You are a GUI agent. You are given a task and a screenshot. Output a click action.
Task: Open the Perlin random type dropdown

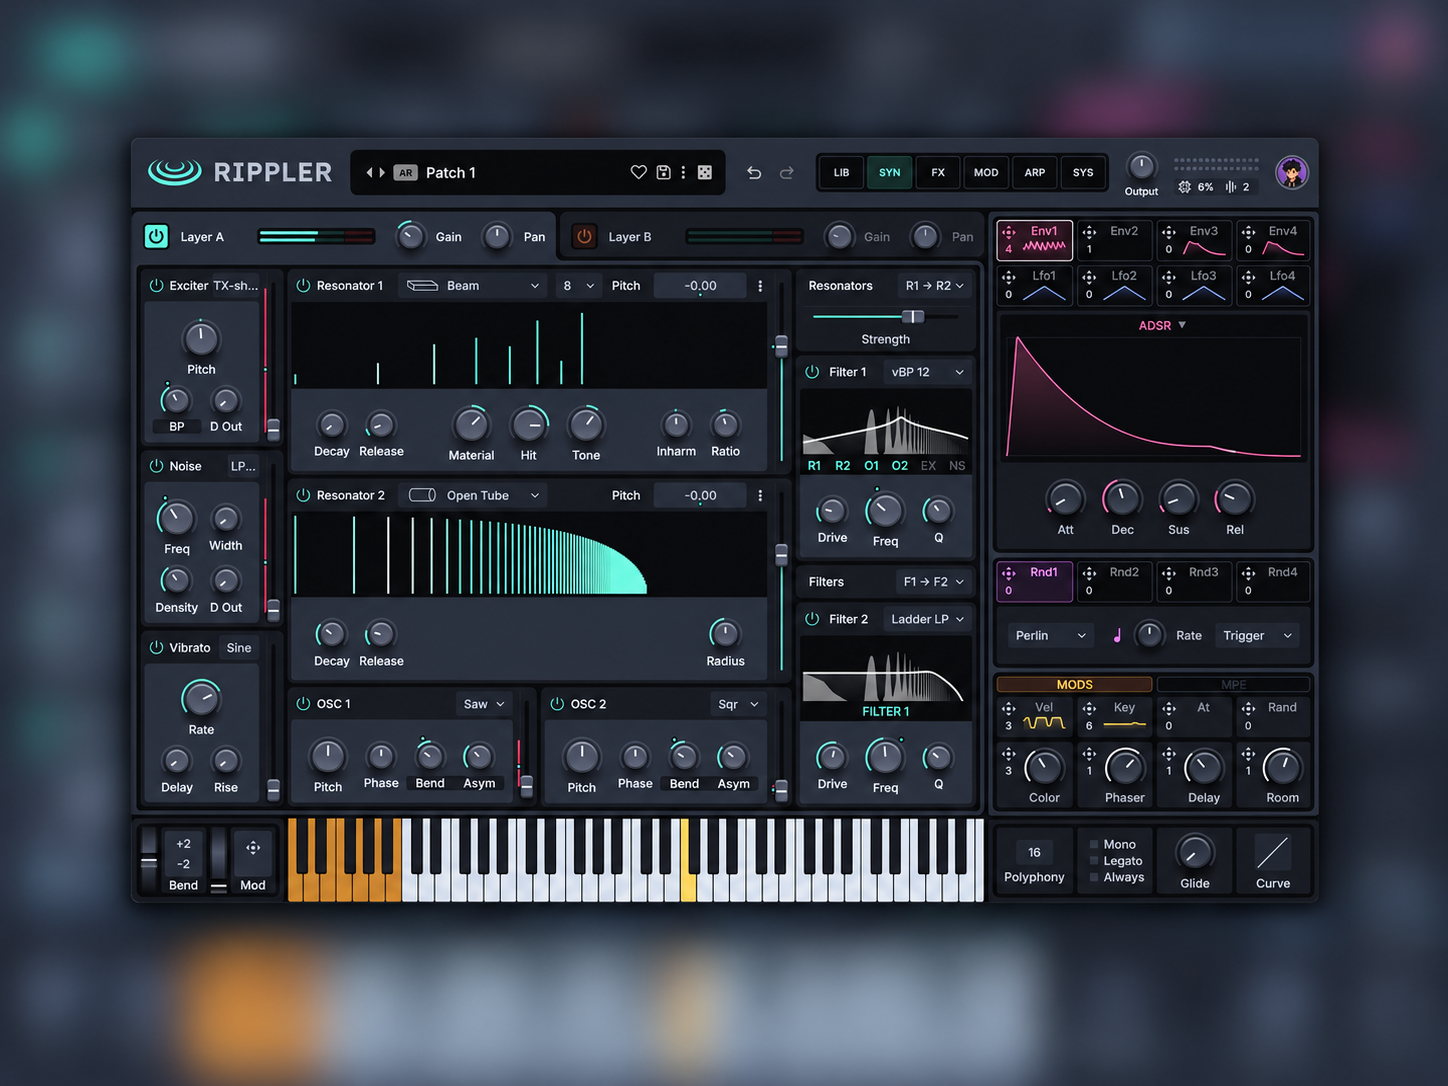point(1050,636)
